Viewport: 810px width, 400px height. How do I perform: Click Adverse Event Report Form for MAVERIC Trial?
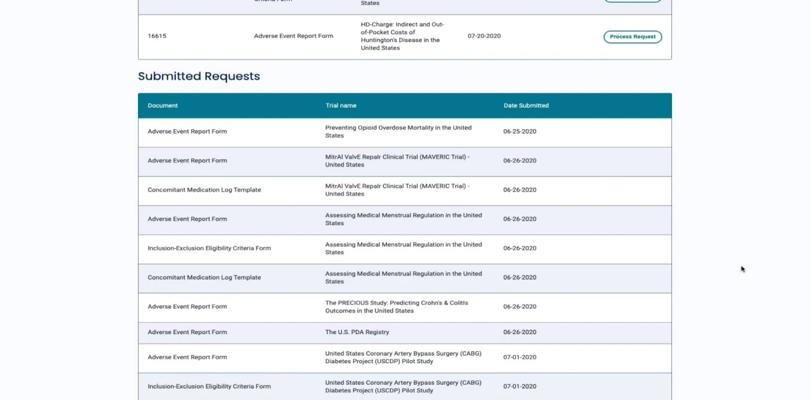point(187,161)
